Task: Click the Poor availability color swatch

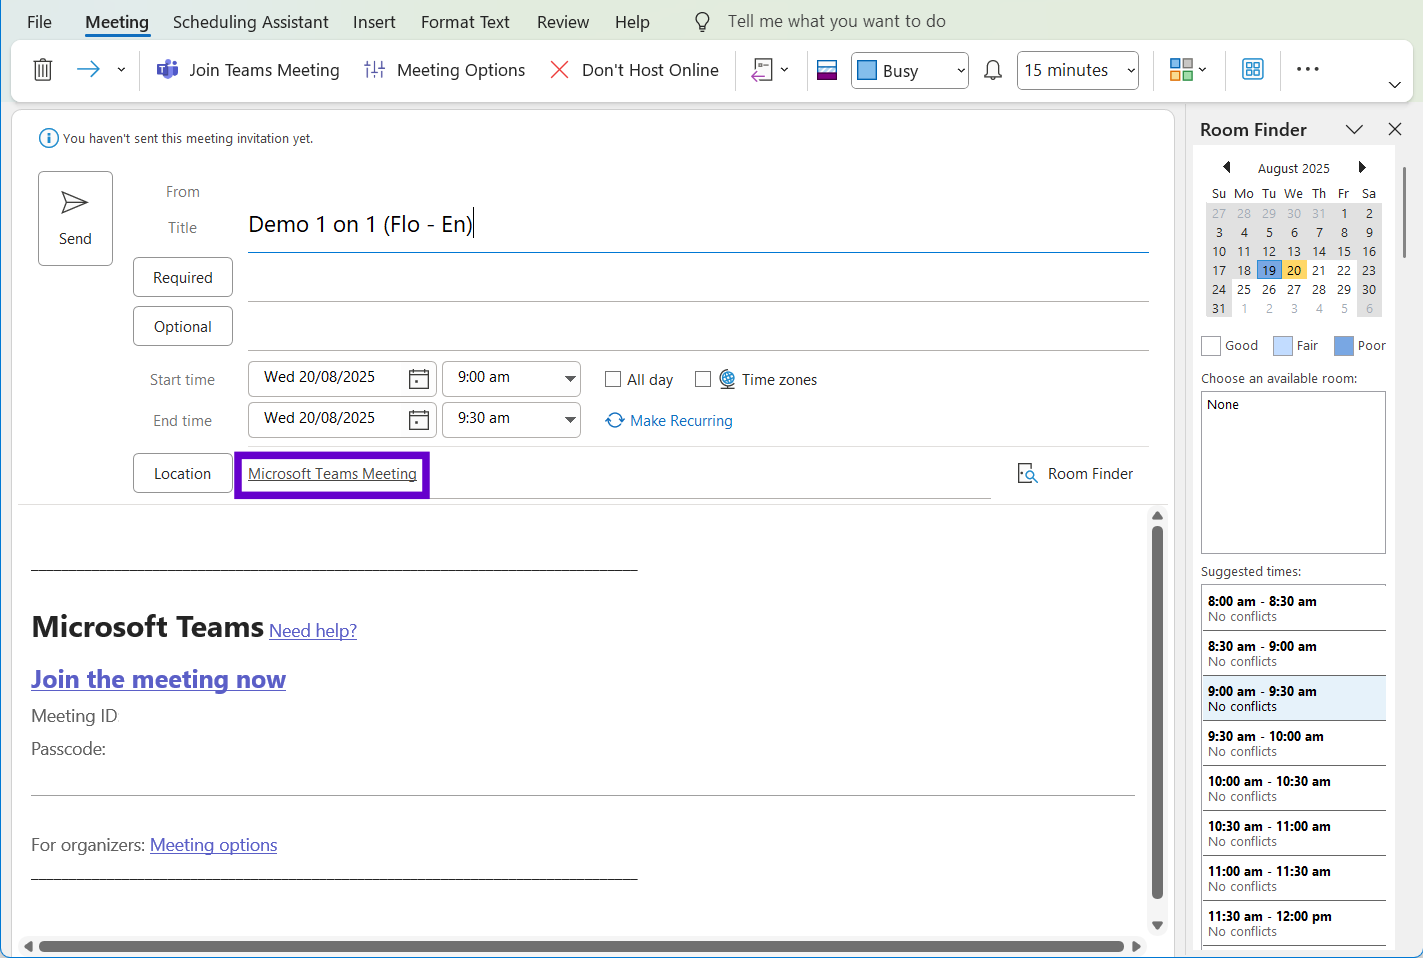Action: [x=1344, y=346]
